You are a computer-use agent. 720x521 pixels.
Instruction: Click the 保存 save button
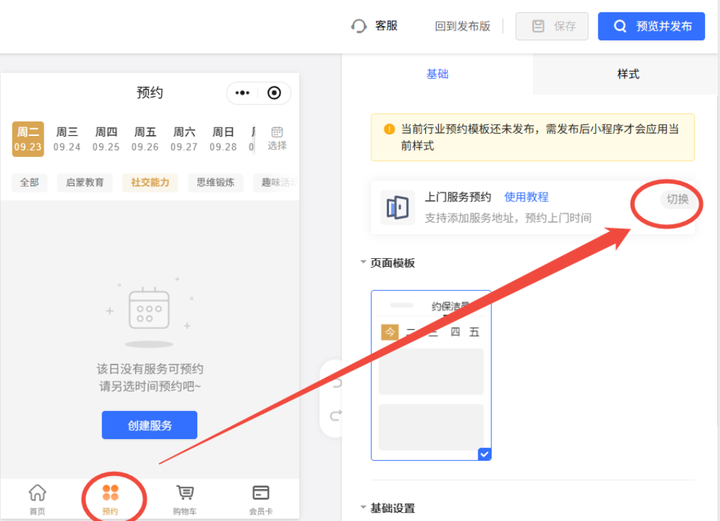tap(552, 26)
